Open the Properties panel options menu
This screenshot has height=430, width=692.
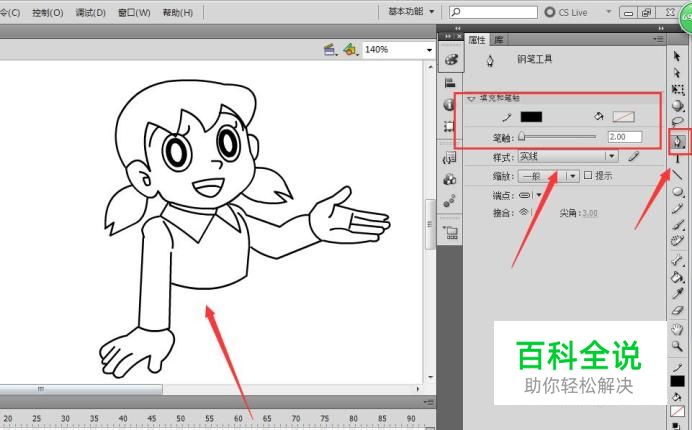[658, 40]
